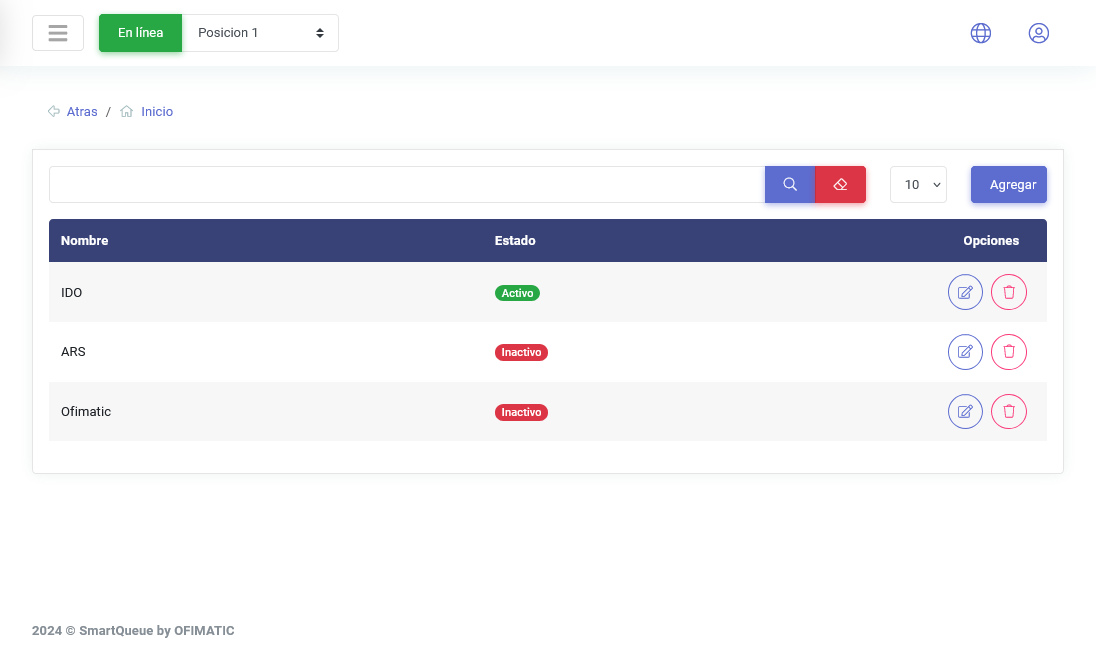Viewport: 1096px width, 653px height.
Task: Navigate to Inicio breadcrumb
Action: click(x=156, y=112)
